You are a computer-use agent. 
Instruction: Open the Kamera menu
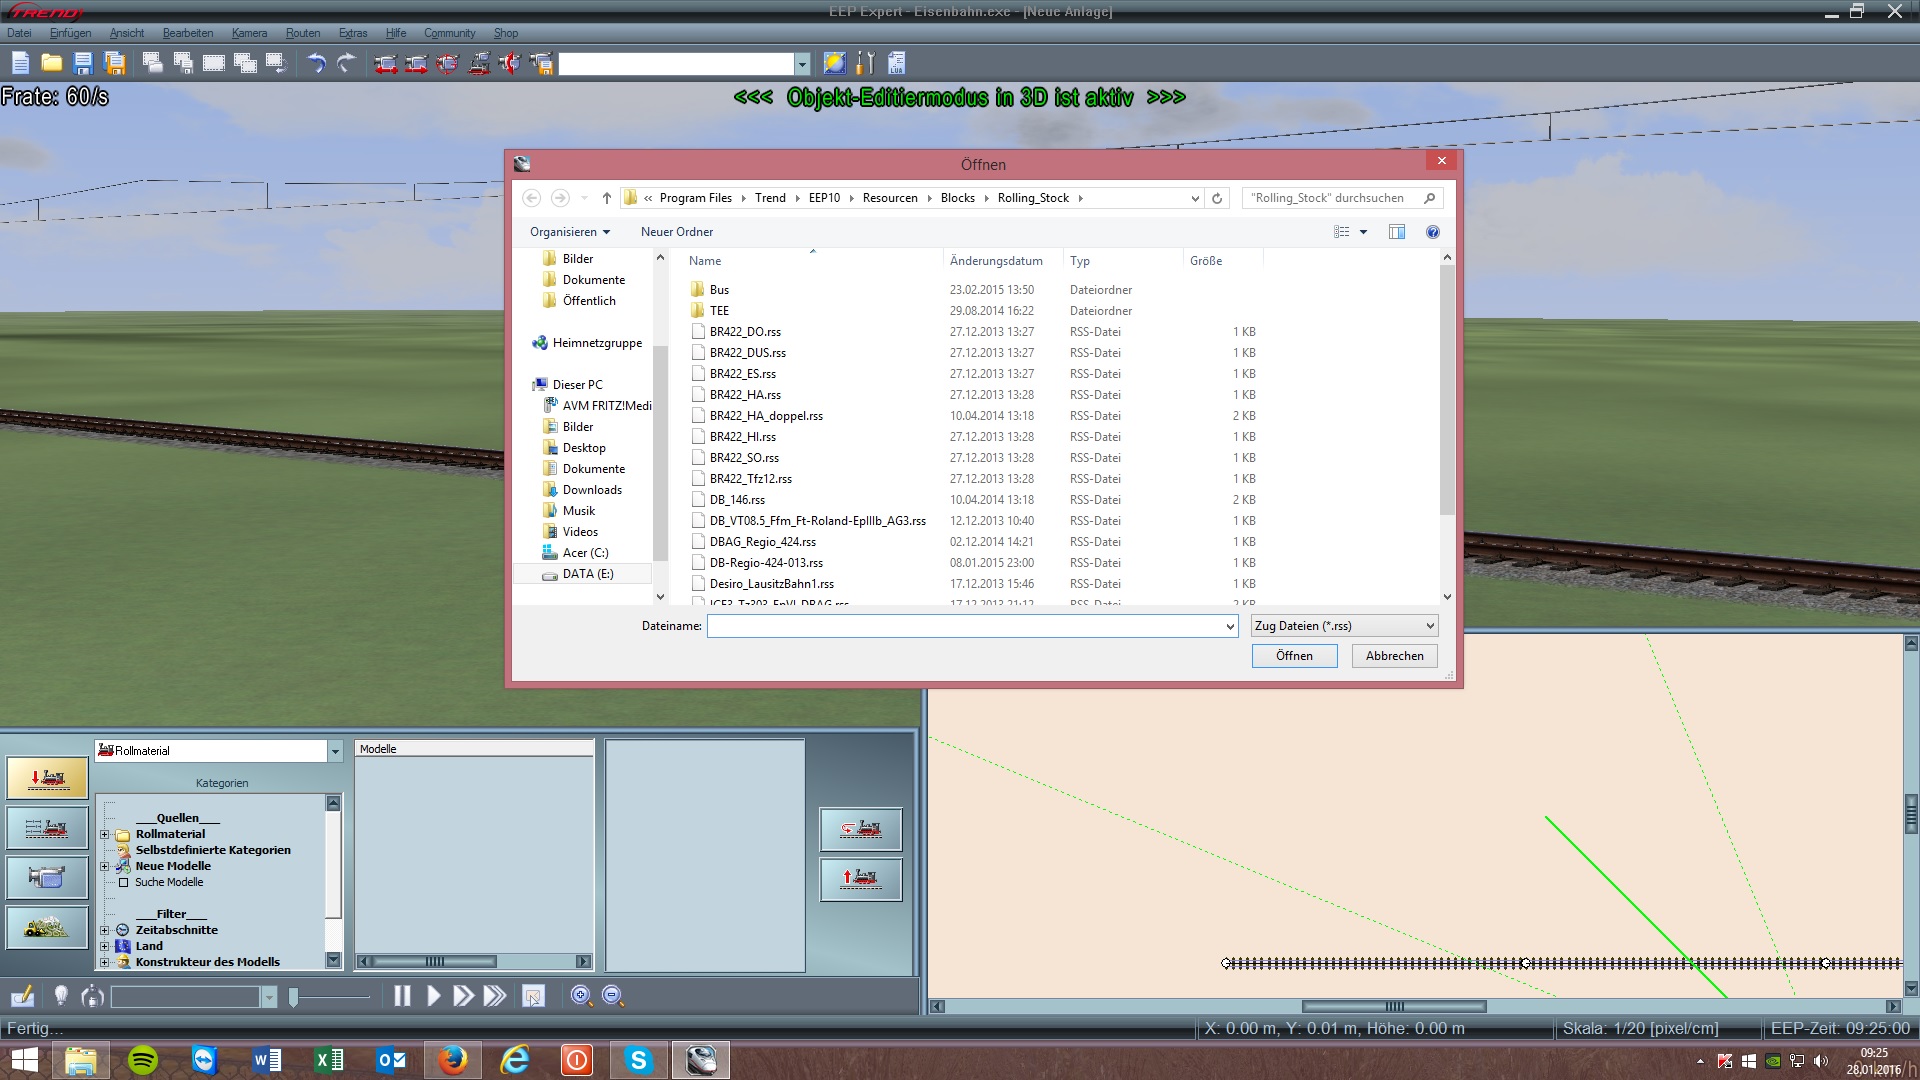(x=249, y=33)
